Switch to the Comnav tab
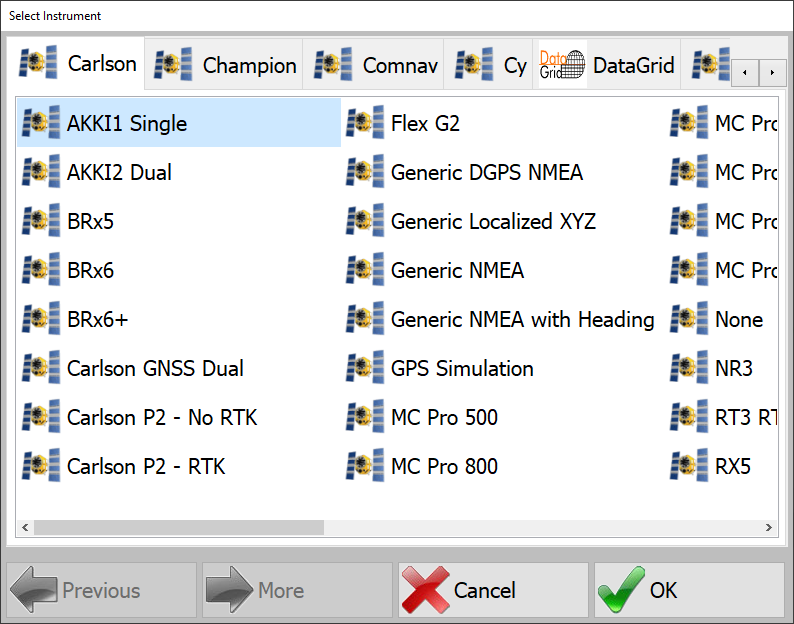 pyautogui.click(x=373, y=64)
